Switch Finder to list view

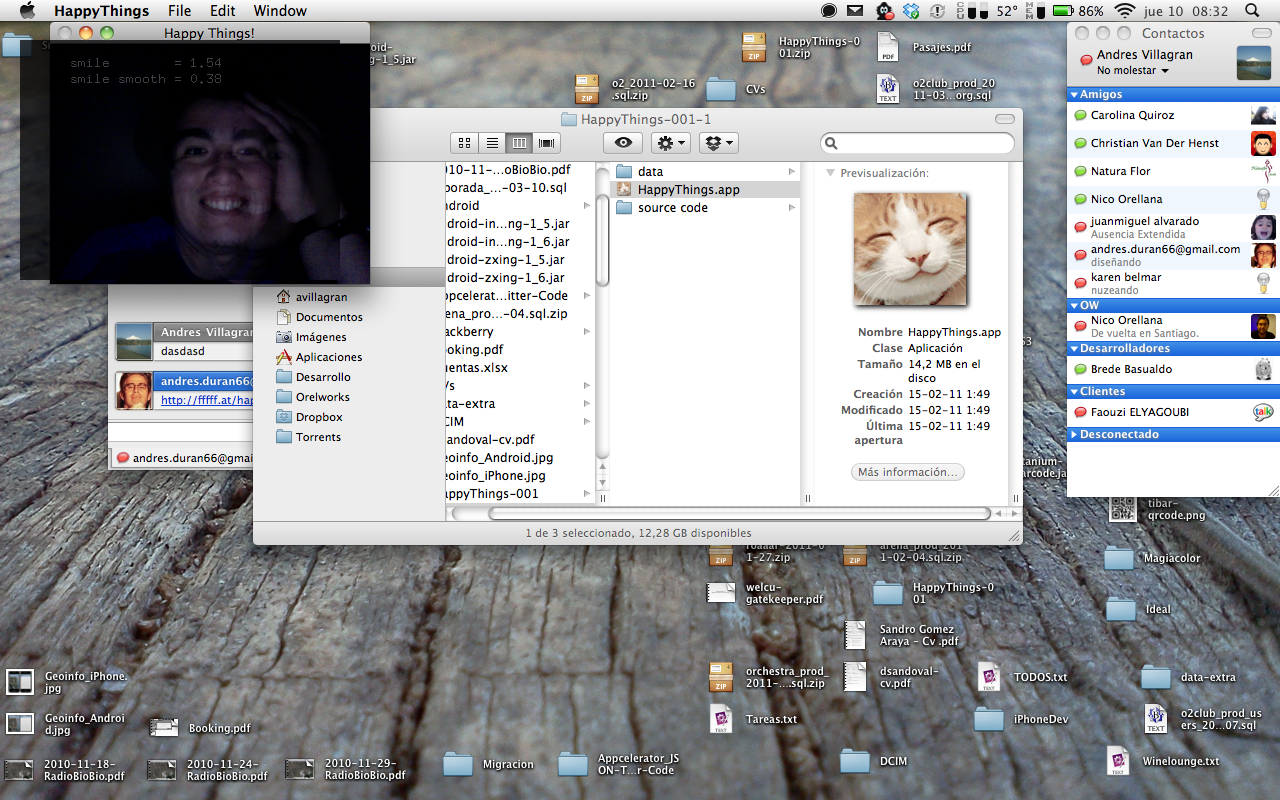[491, 143]
